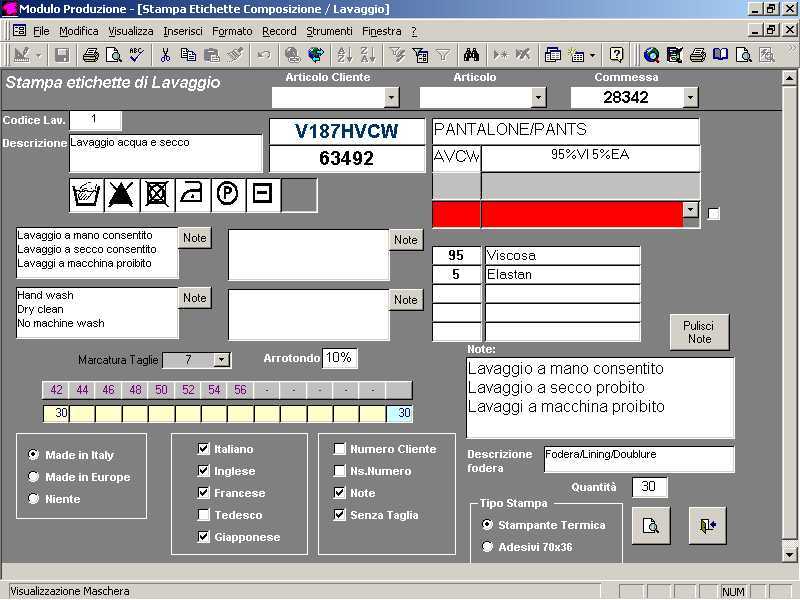Click the Cut scissors icon

tap(165, 55)
